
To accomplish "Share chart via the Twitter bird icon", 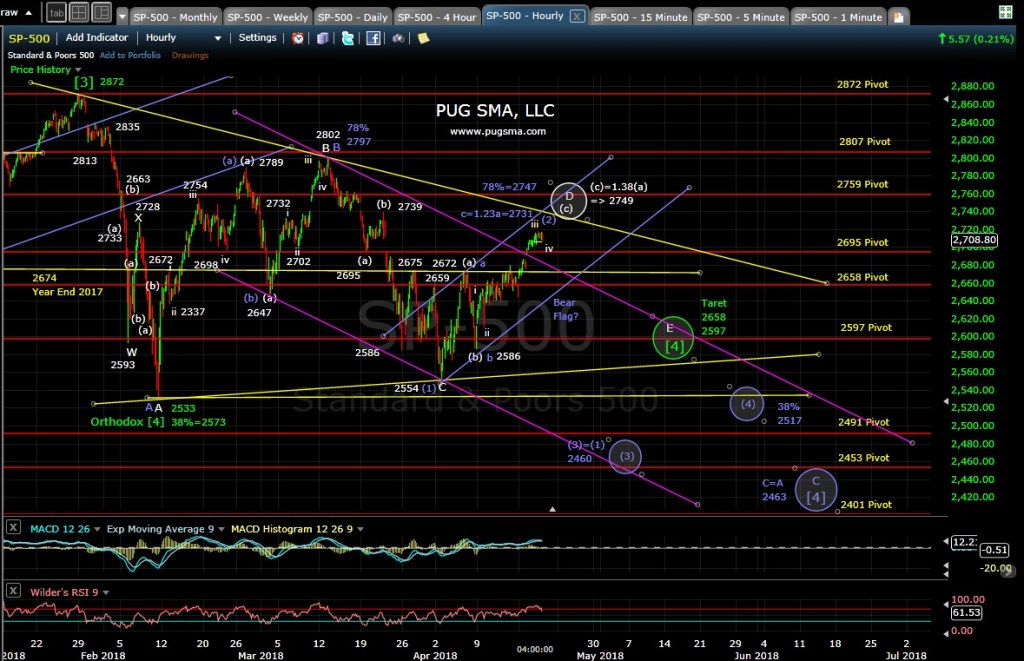I will (347, 39).
